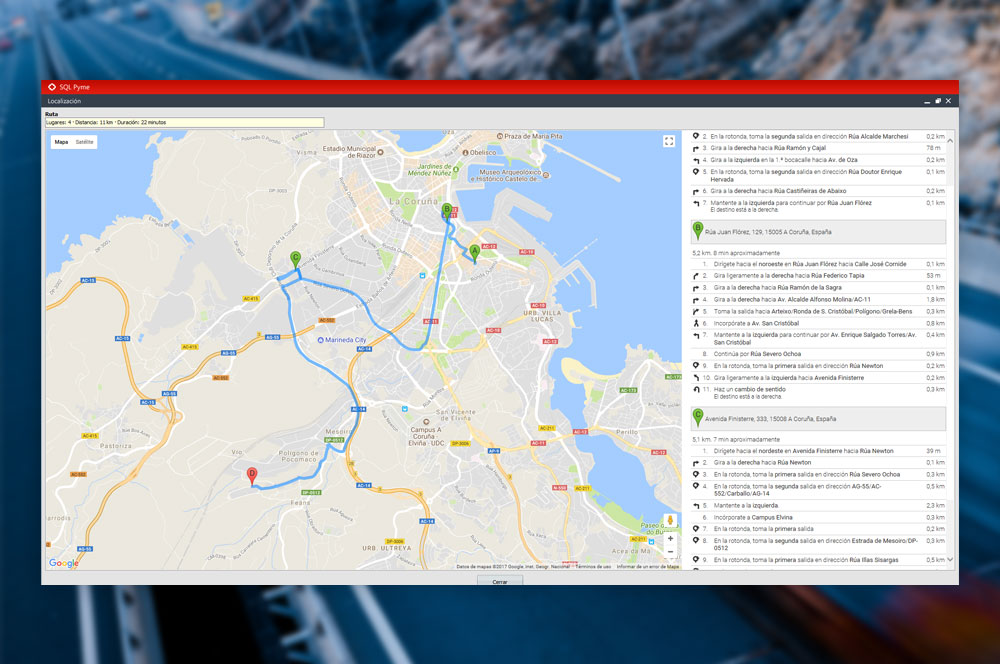The height and width of the screenshot is (664, 1000).
Task: Click green map marker B
Action: click(x=447, y=211)
